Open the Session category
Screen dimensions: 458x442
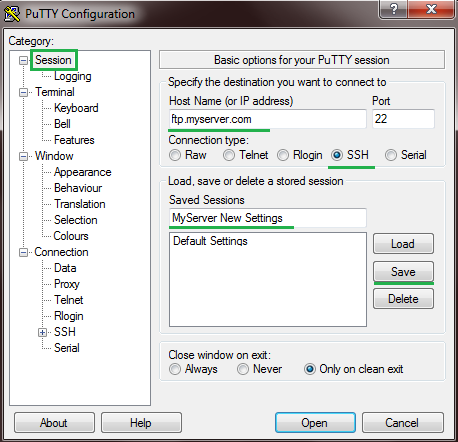tap(53, 60)
